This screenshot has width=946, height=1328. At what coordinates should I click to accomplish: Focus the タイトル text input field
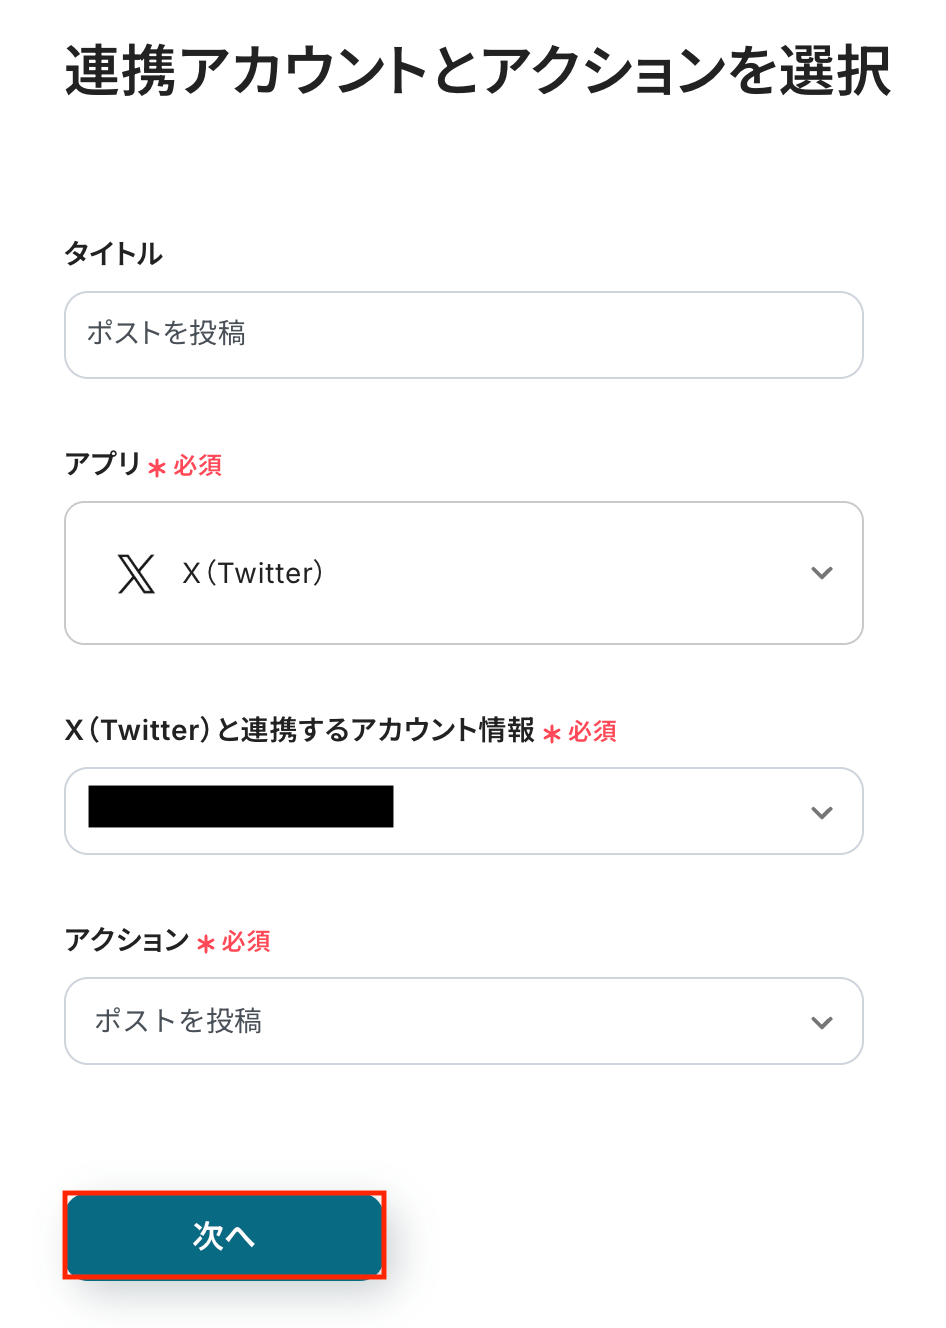(x=463, y=335)
